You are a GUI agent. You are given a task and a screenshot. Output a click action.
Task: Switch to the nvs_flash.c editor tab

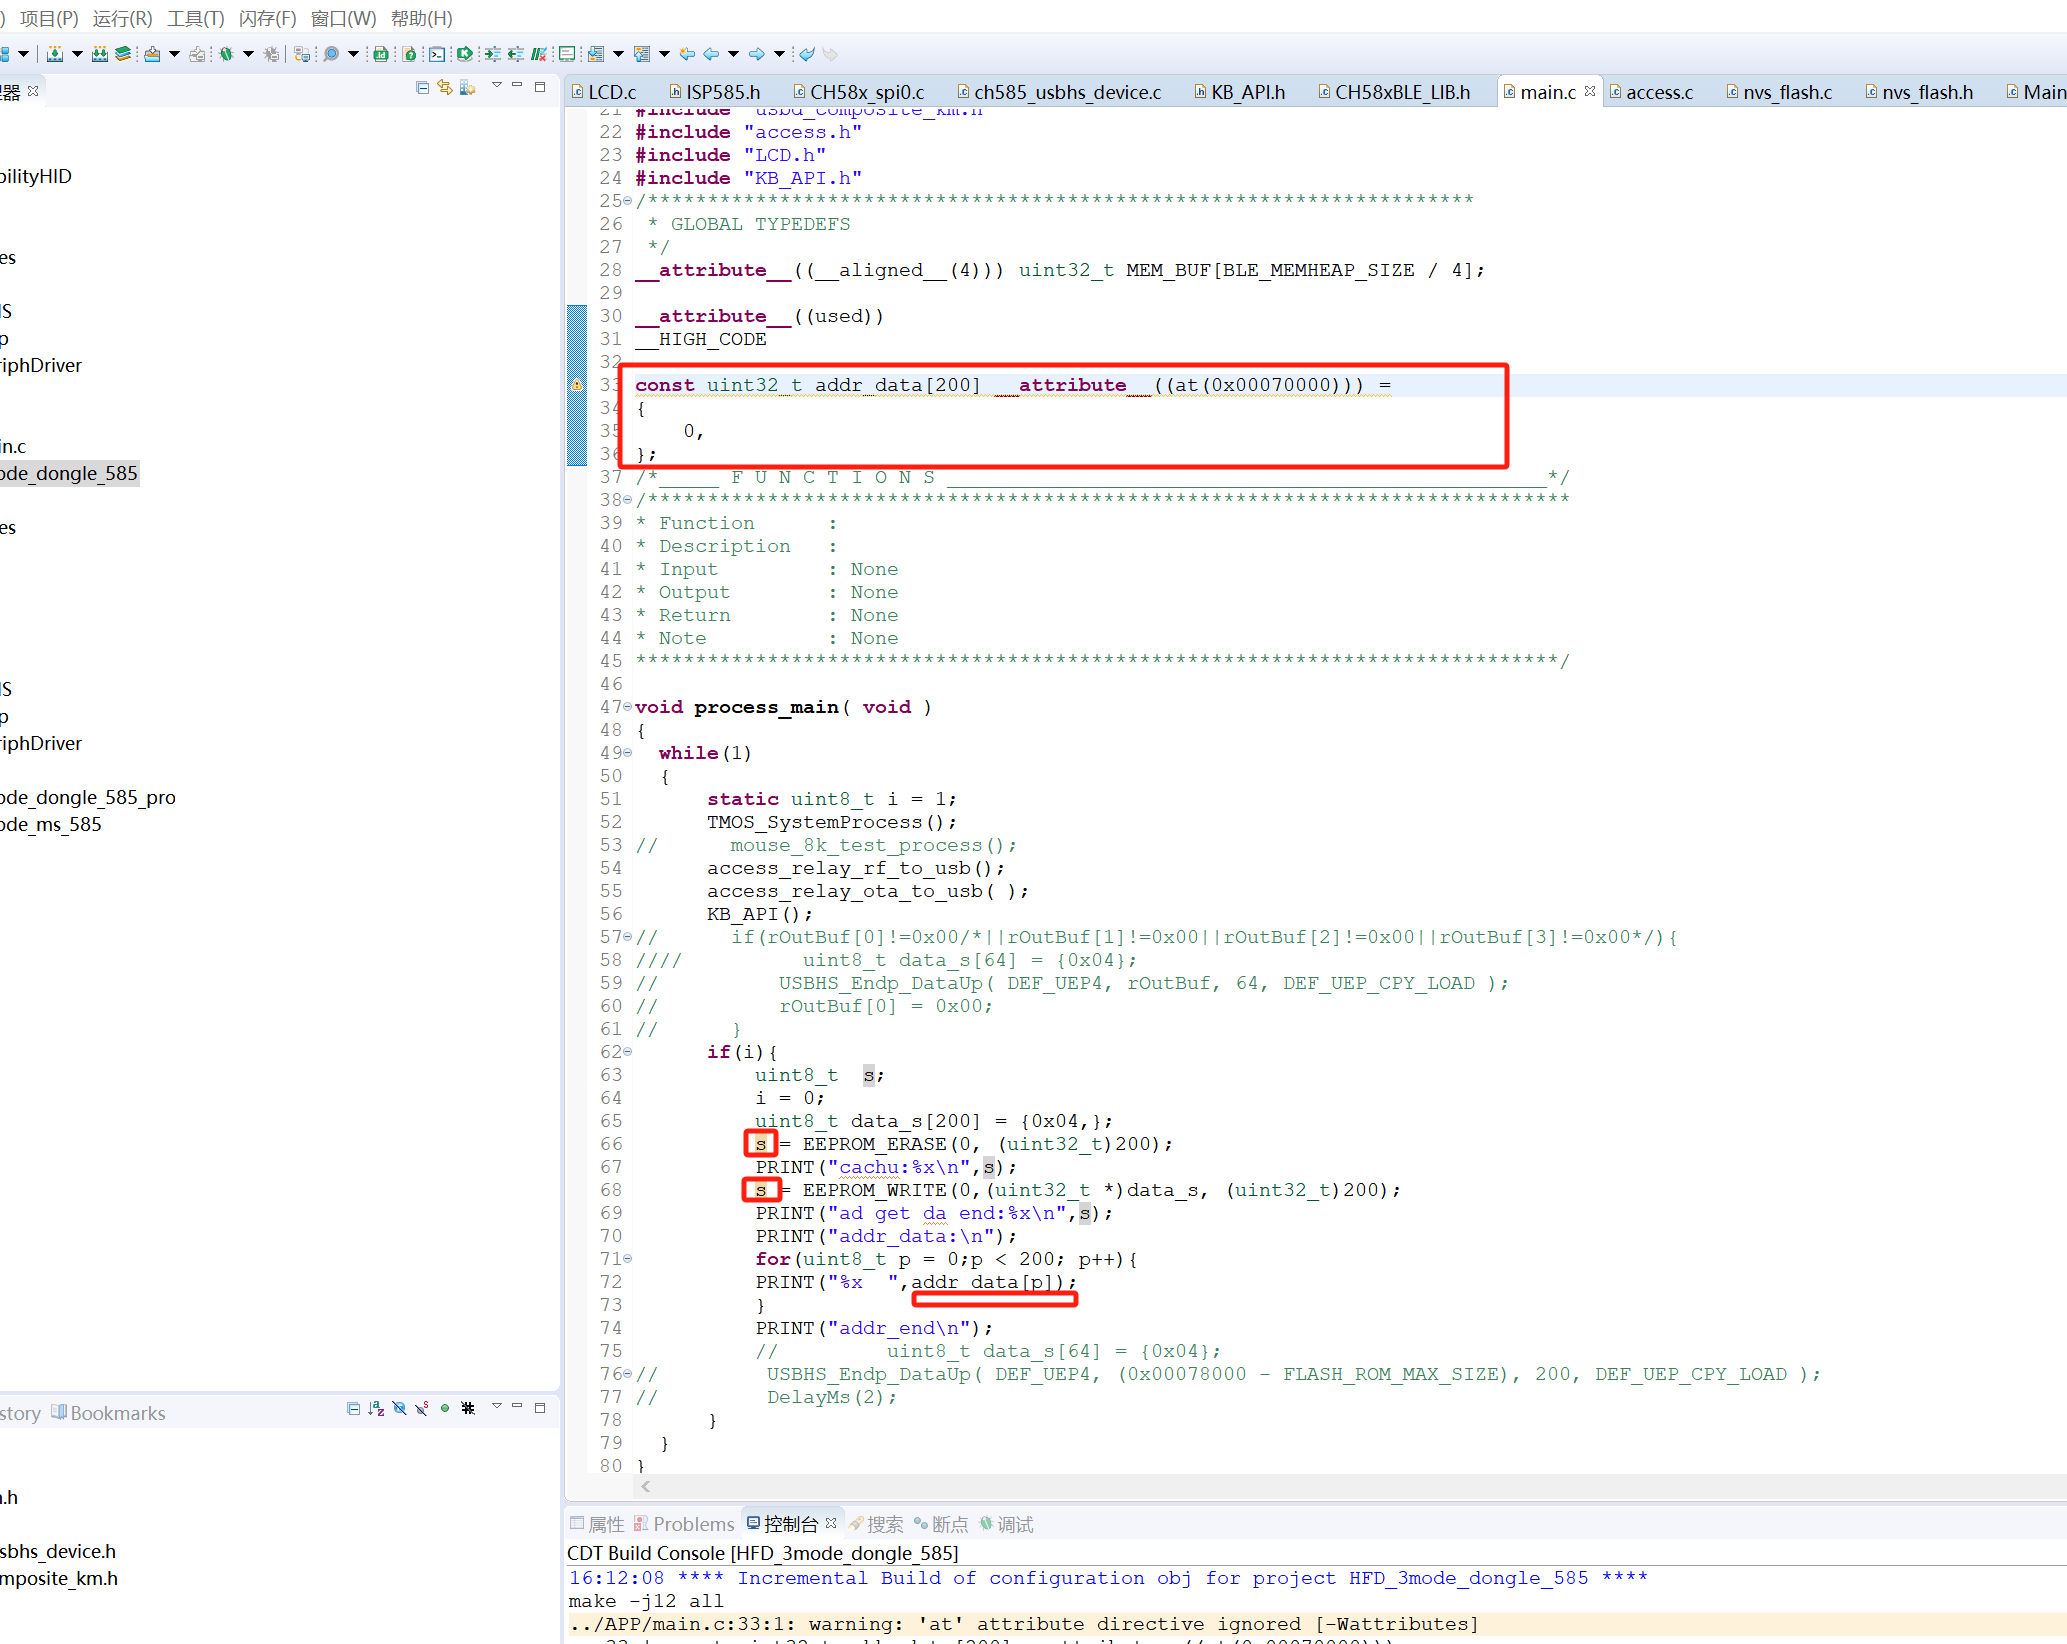point(1779,92)
